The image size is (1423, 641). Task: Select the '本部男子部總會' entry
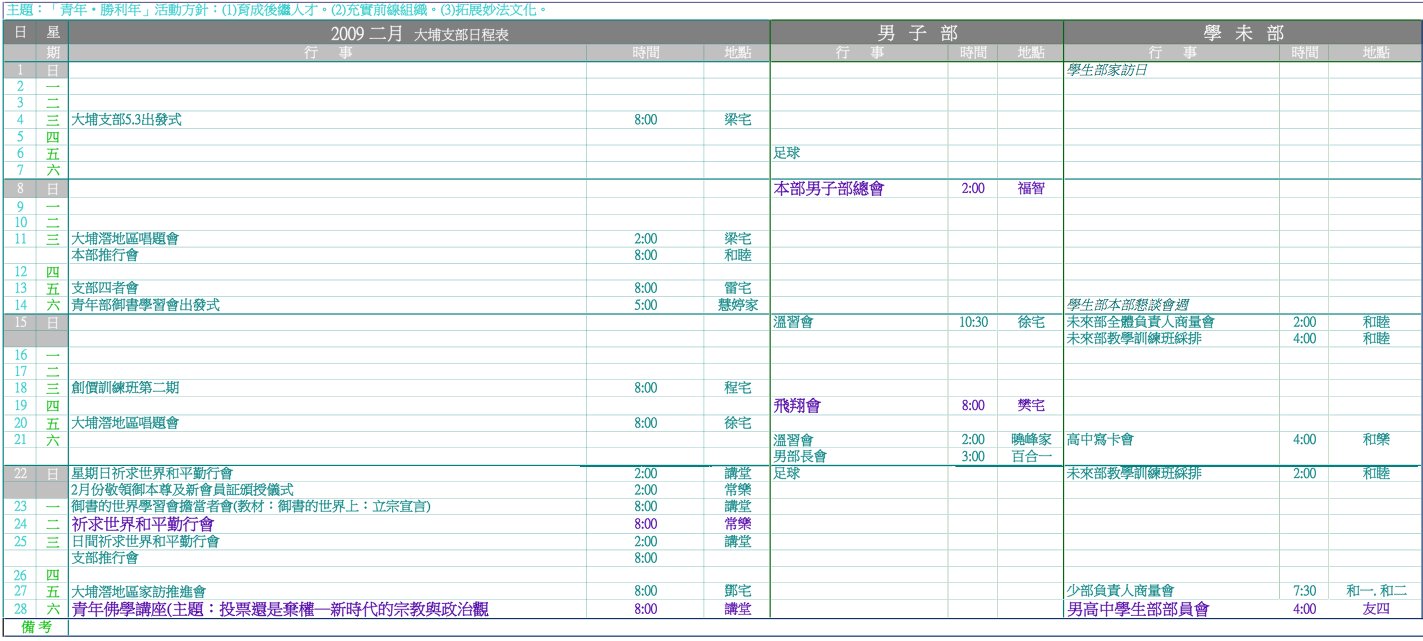[x=829, y=188]
